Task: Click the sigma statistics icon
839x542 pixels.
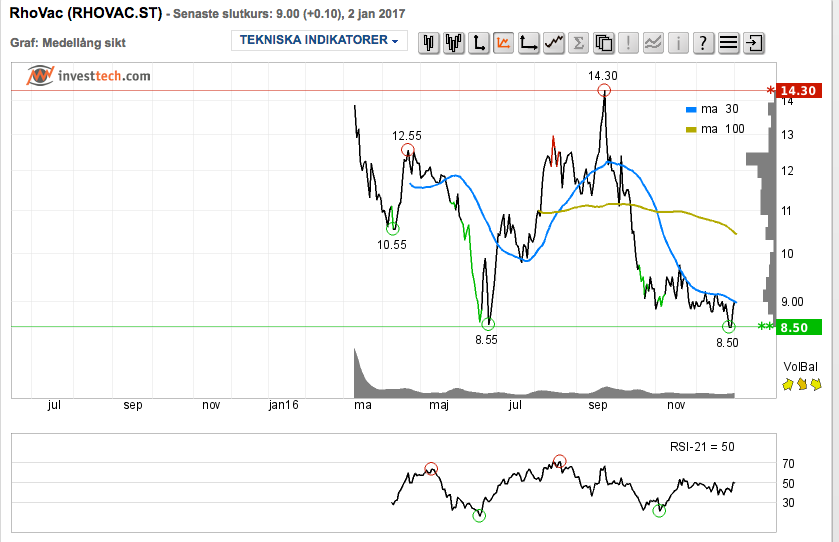Action: coord(579,43)
